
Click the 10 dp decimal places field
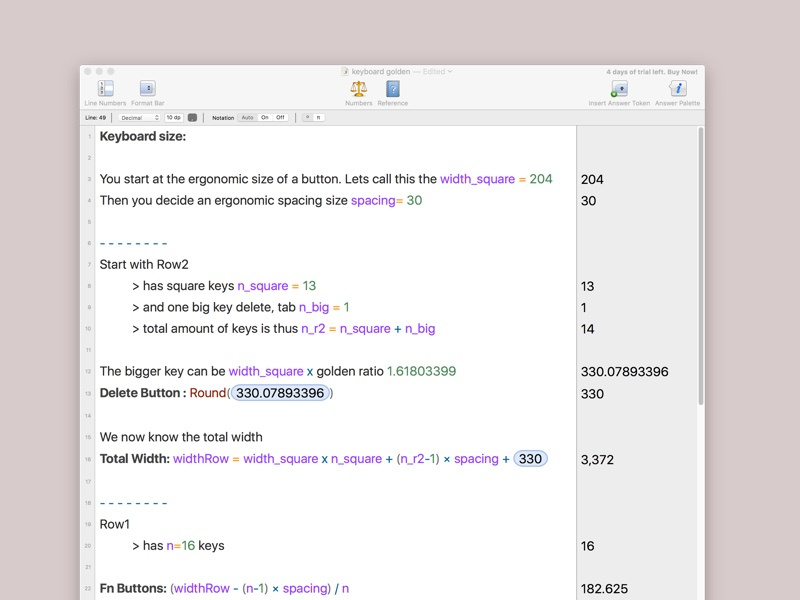[173, 118]
